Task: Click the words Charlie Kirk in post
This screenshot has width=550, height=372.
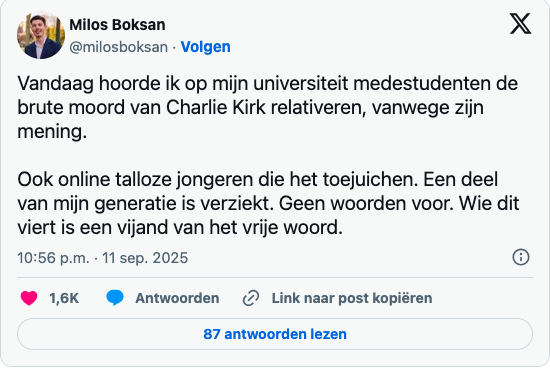Action: tap(215, 108)
